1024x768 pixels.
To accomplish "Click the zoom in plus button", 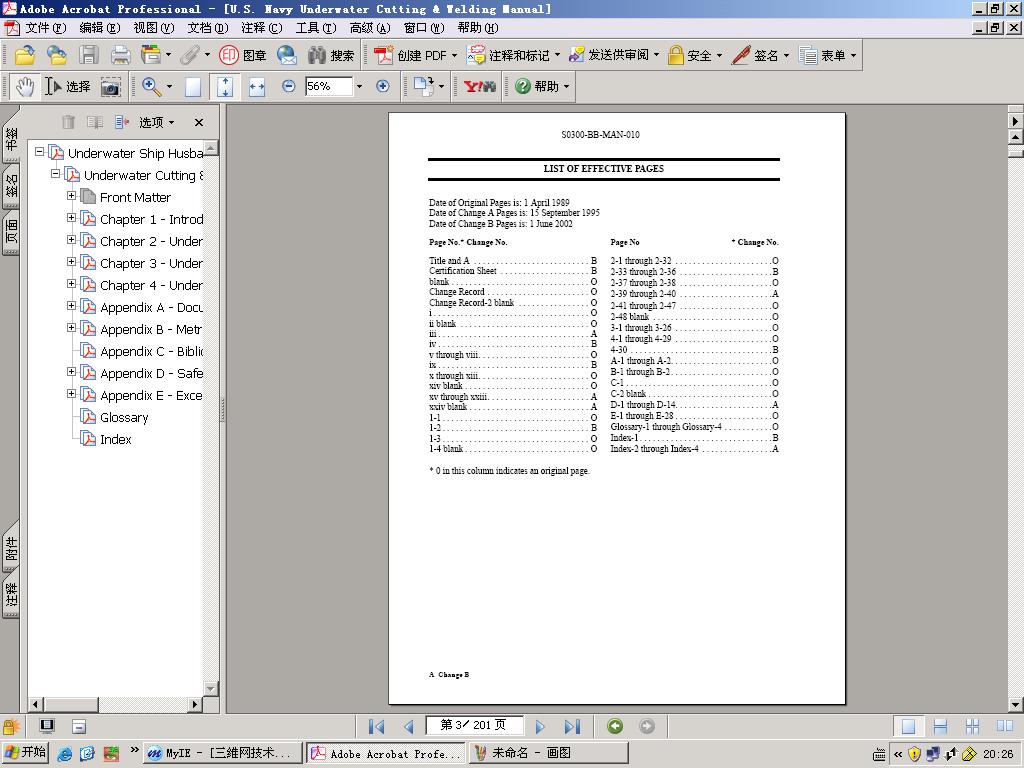I will coord(383,86).
